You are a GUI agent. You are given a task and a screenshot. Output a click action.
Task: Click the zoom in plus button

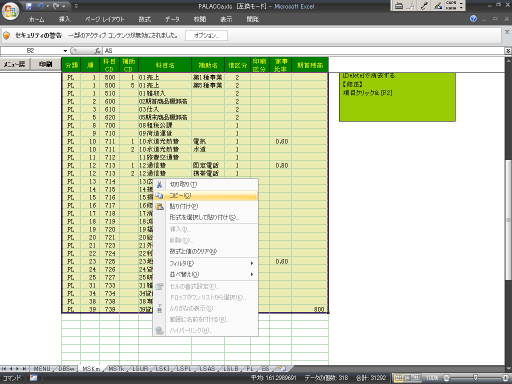(x=506, y=378)
